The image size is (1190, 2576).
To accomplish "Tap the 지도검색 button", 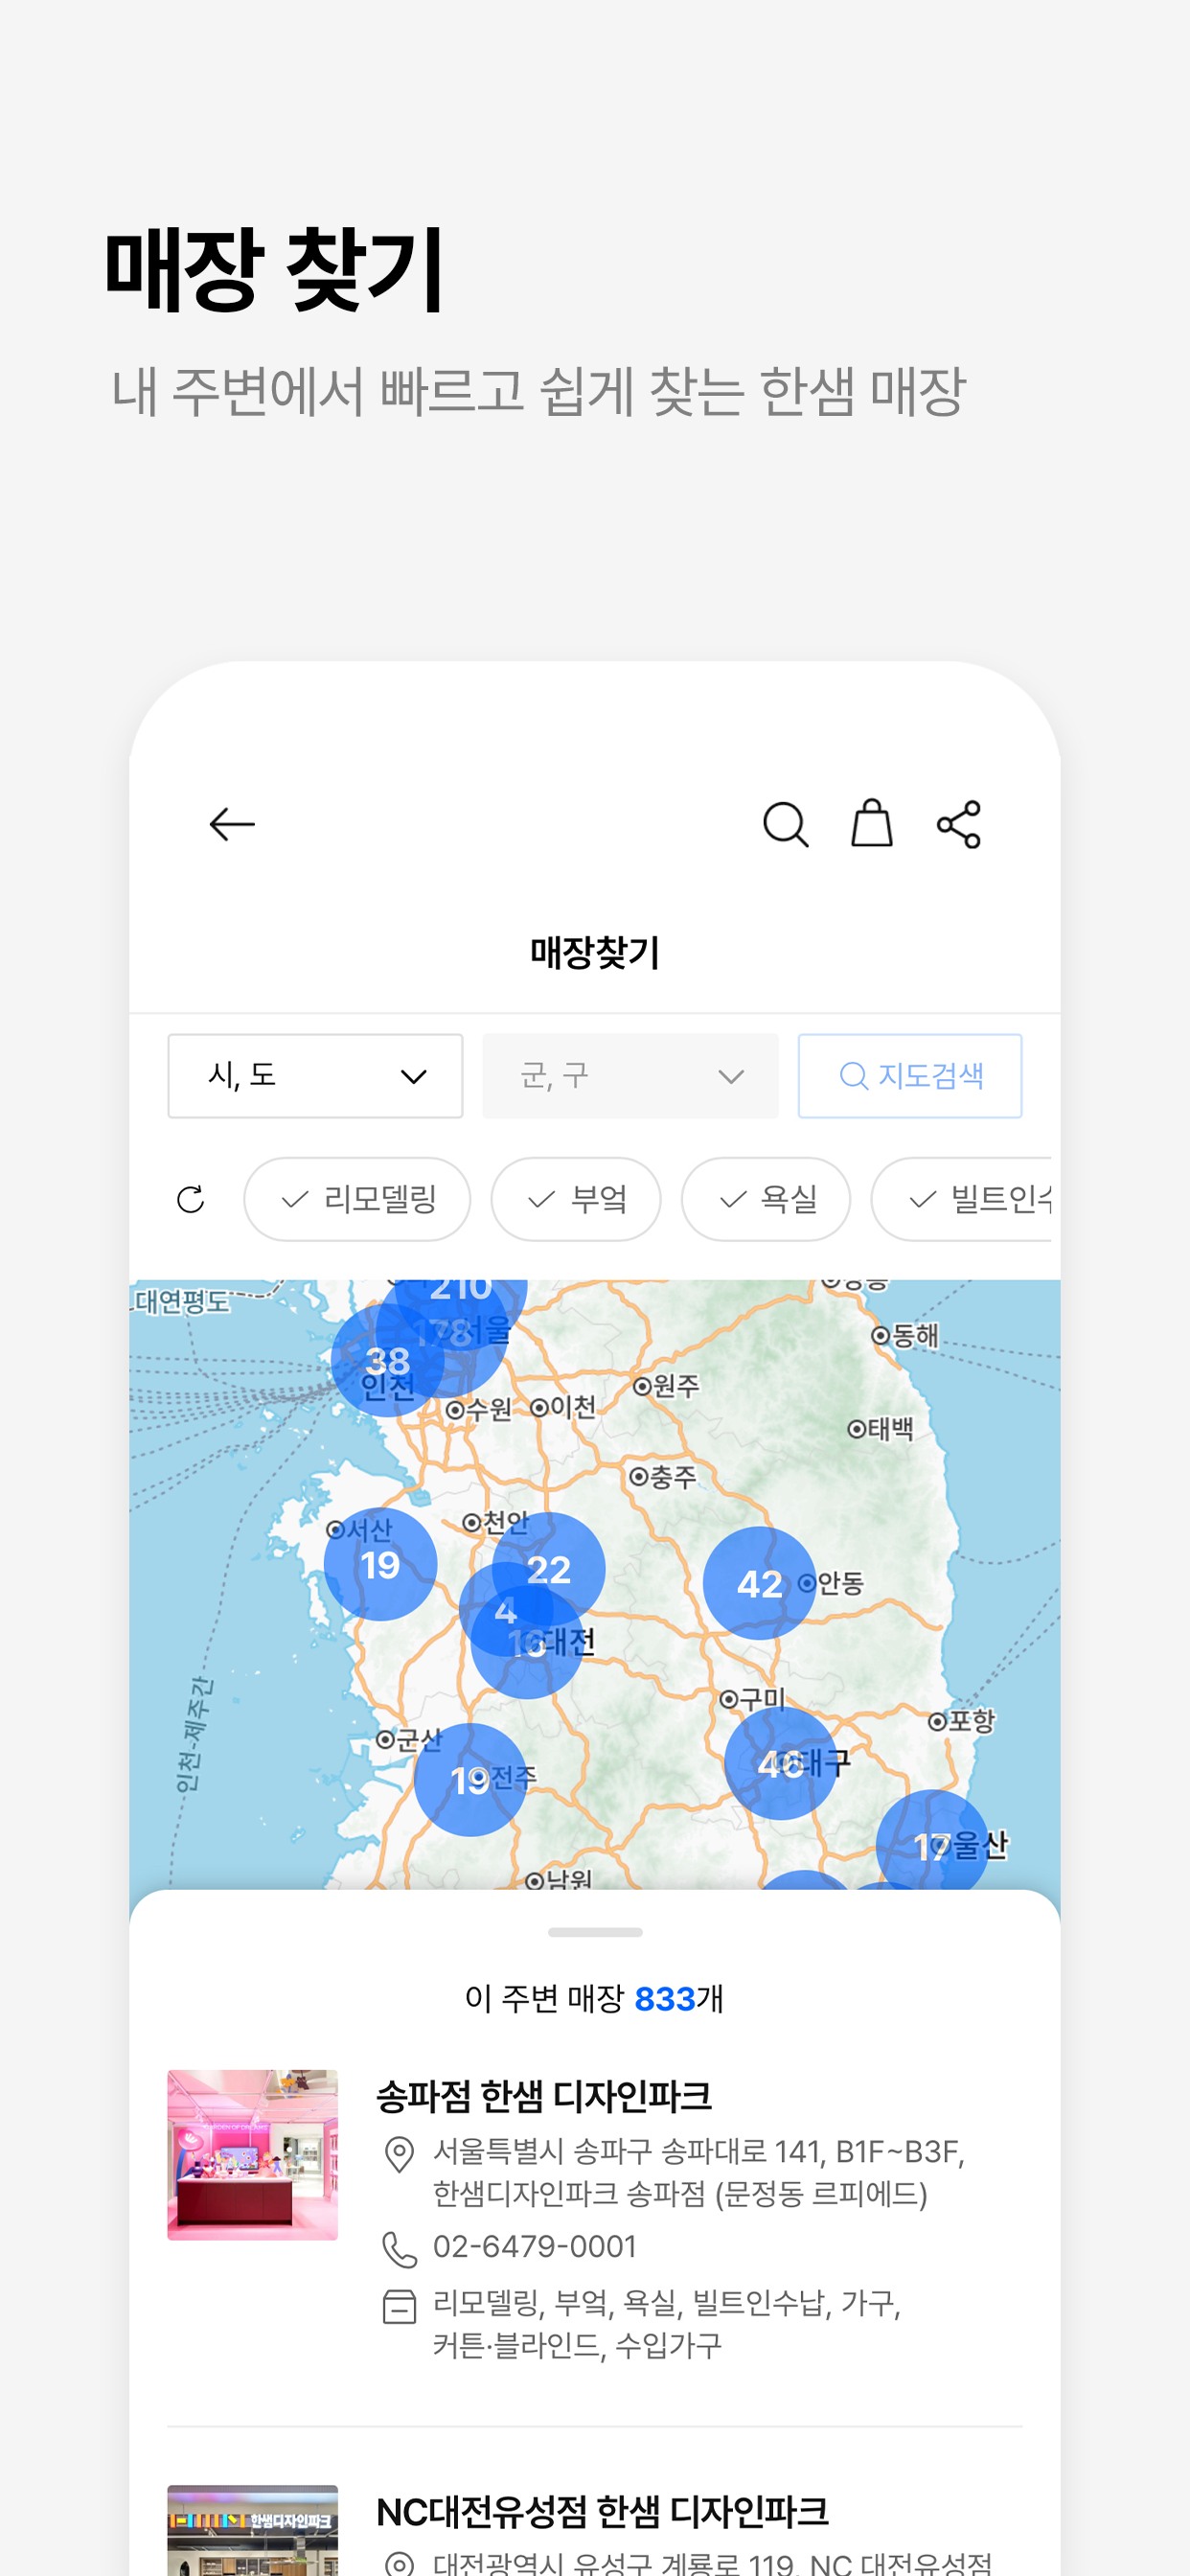I will [x=909, y=1076].
